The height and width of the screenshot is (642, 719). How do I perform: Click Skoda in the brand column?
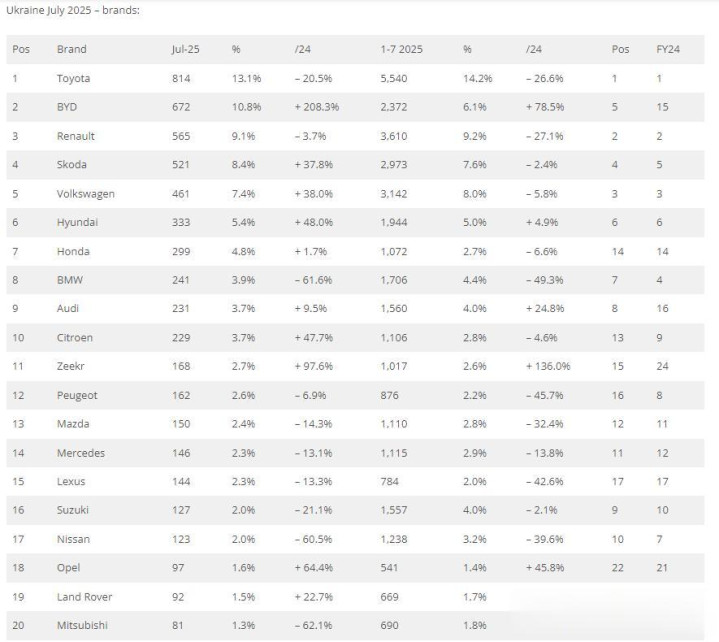pos(72,165)
